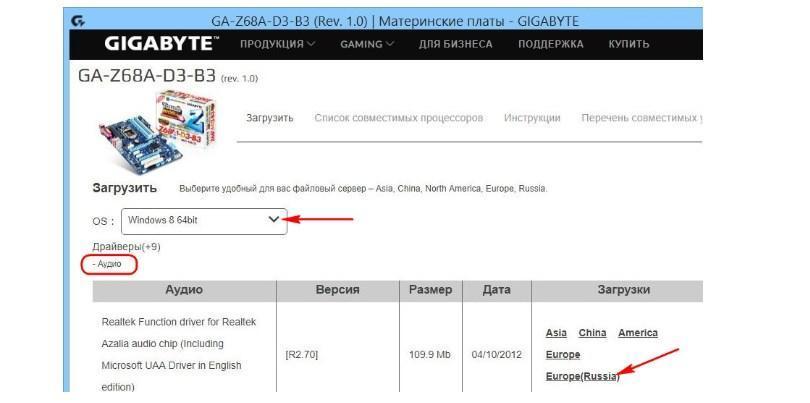Open the ПОДДЕРЖКА menu item
810x403 pixels.
(551, 44)
